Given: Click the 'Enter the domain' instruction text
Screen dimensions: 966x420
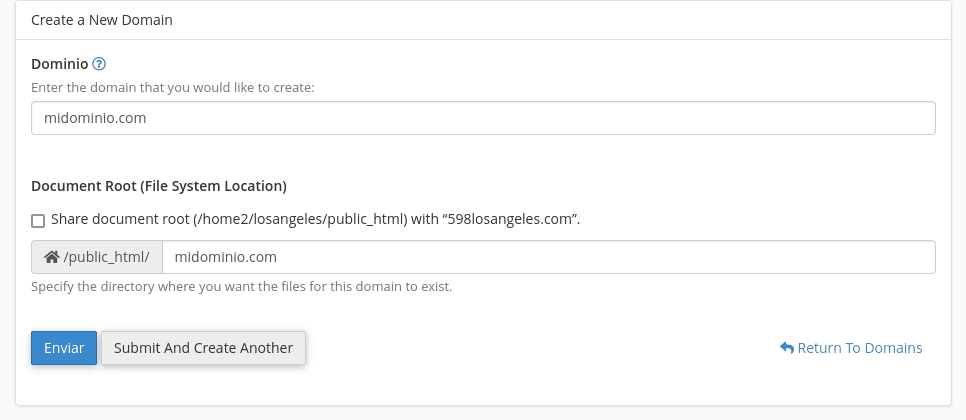Looking at the screenshot, I should coord(173,87).
